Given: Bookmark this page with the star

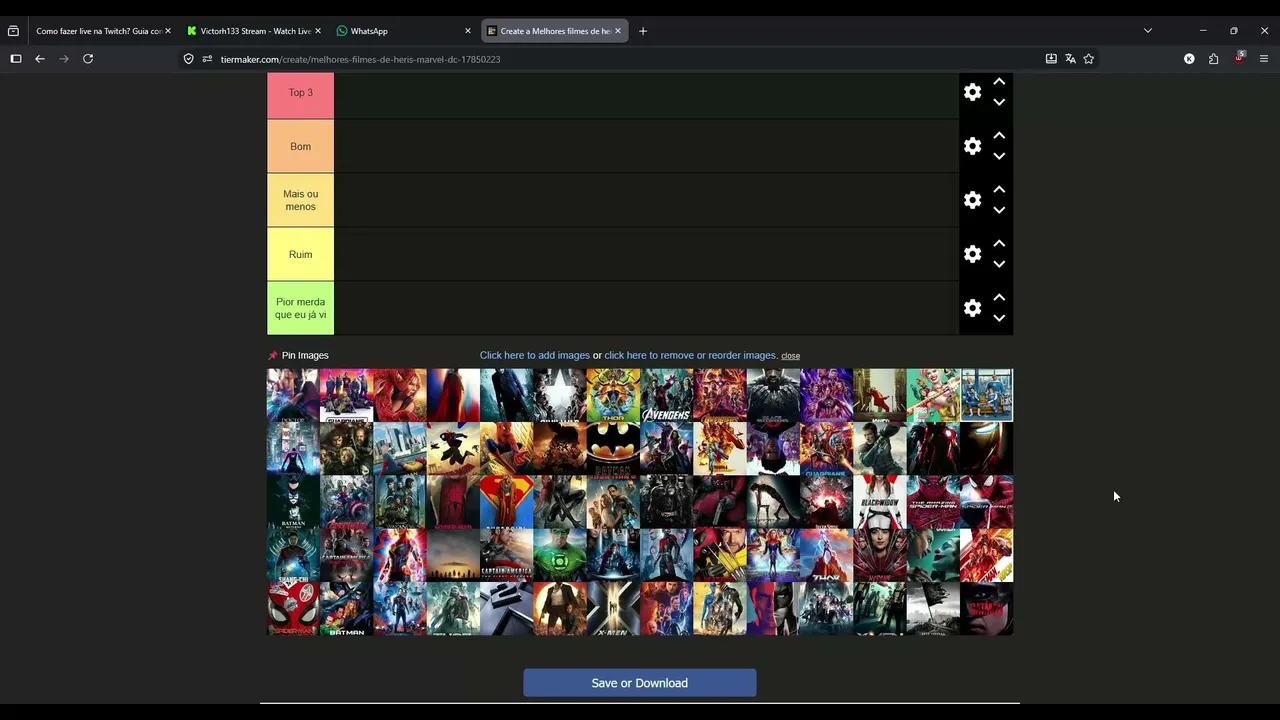Looking at the screenshot, I should coord(1089,59).
